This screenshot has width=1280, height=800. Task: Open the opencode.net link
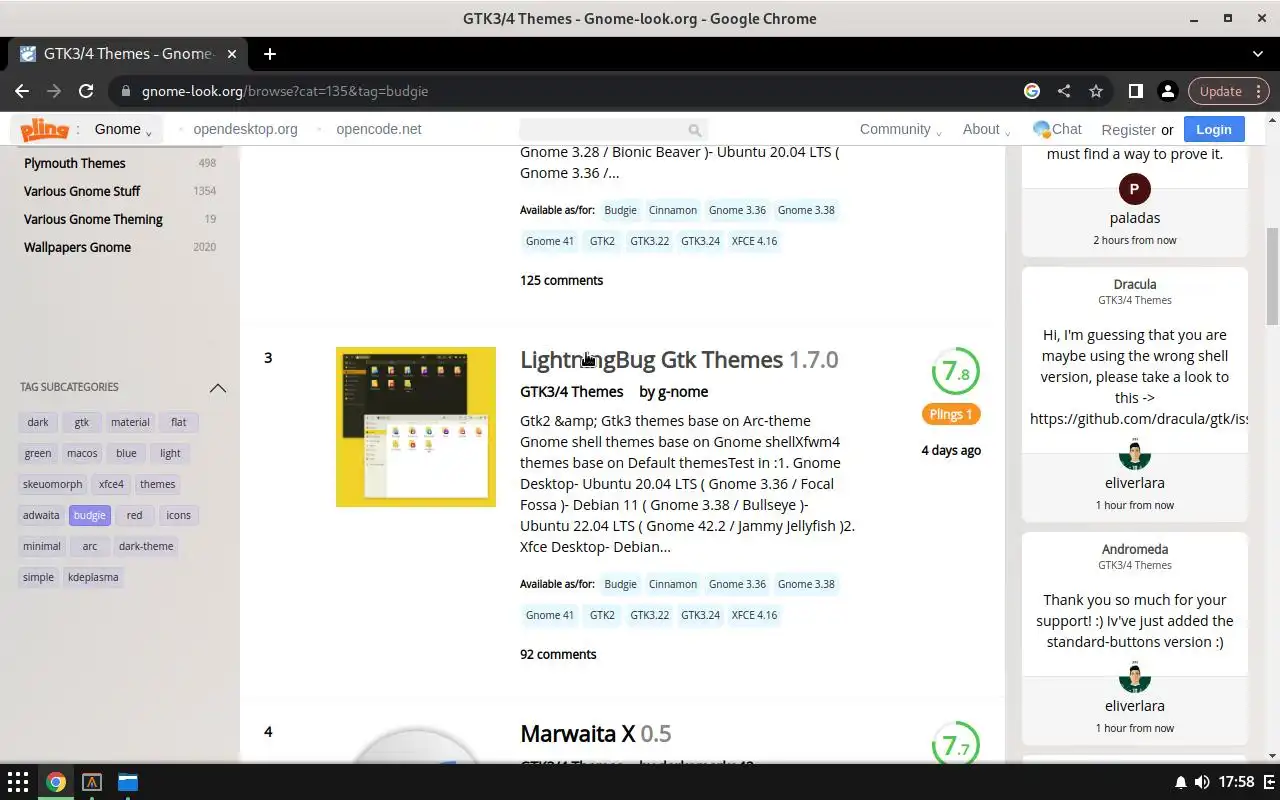point(378,129)
